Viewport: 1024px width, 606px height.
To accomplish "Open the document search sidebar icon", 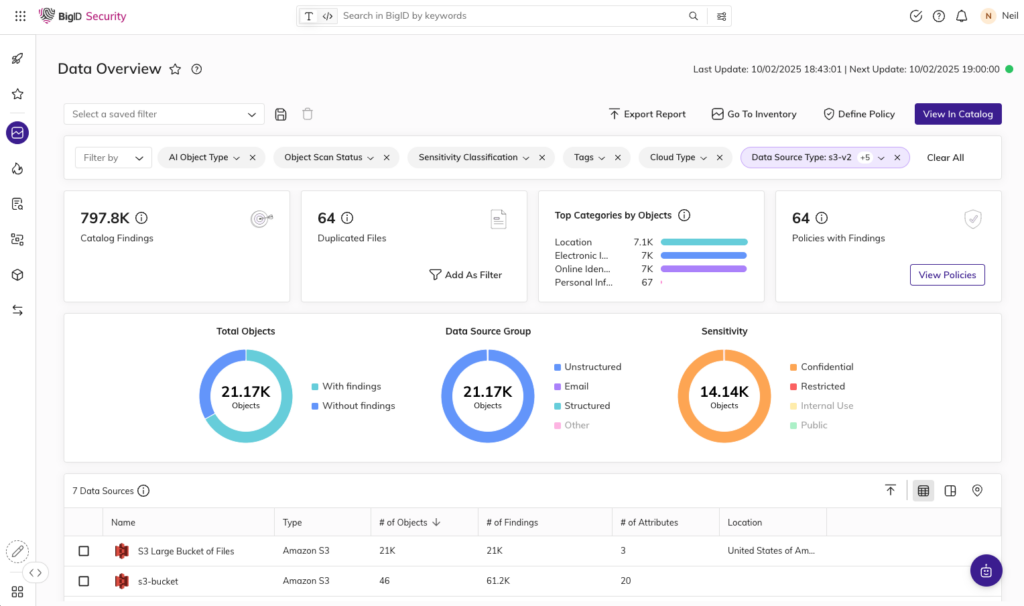I will (x=18, y=204).
